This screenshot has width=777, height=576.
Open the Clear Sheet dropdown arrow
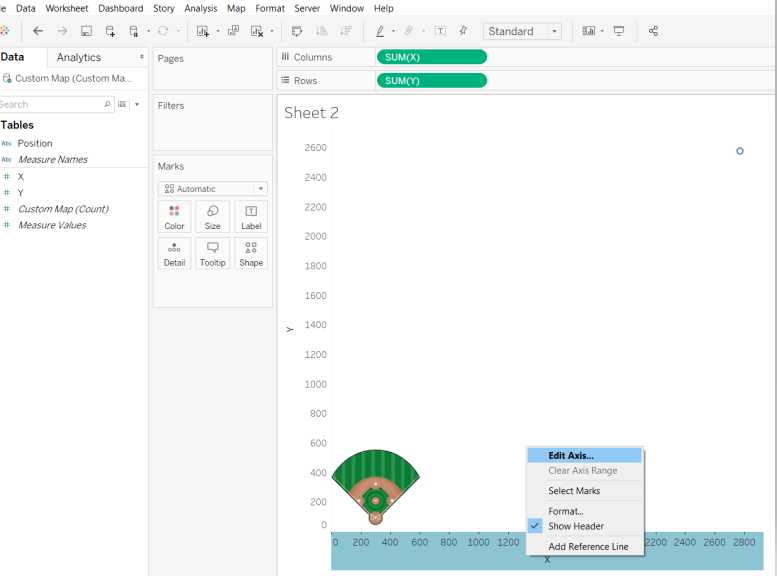pyautogui.click(x=272, y=31)
